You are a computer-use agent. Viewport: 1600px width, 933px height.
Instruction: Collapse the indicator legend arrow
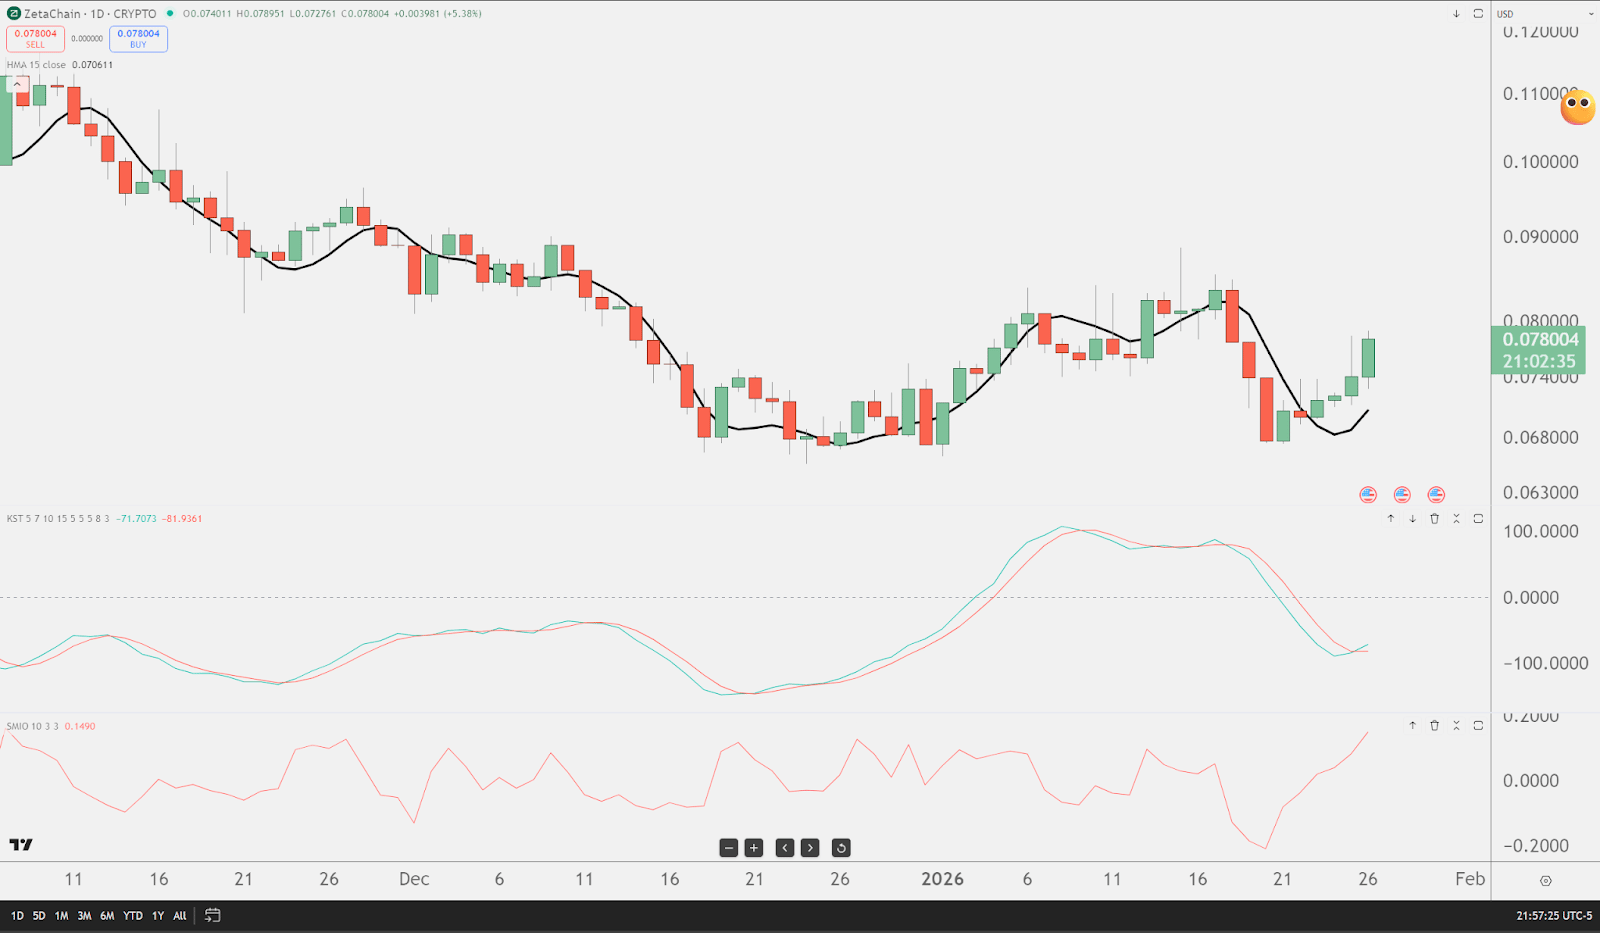[x=17, y=85]
